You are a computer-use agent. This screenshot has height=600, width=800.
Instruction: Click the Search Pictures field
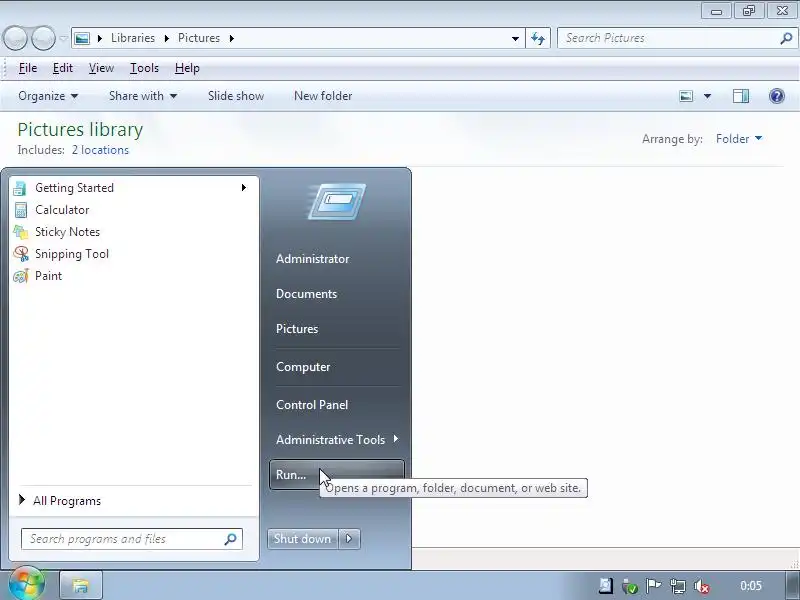pyautogui.click(x=677, y=38)
